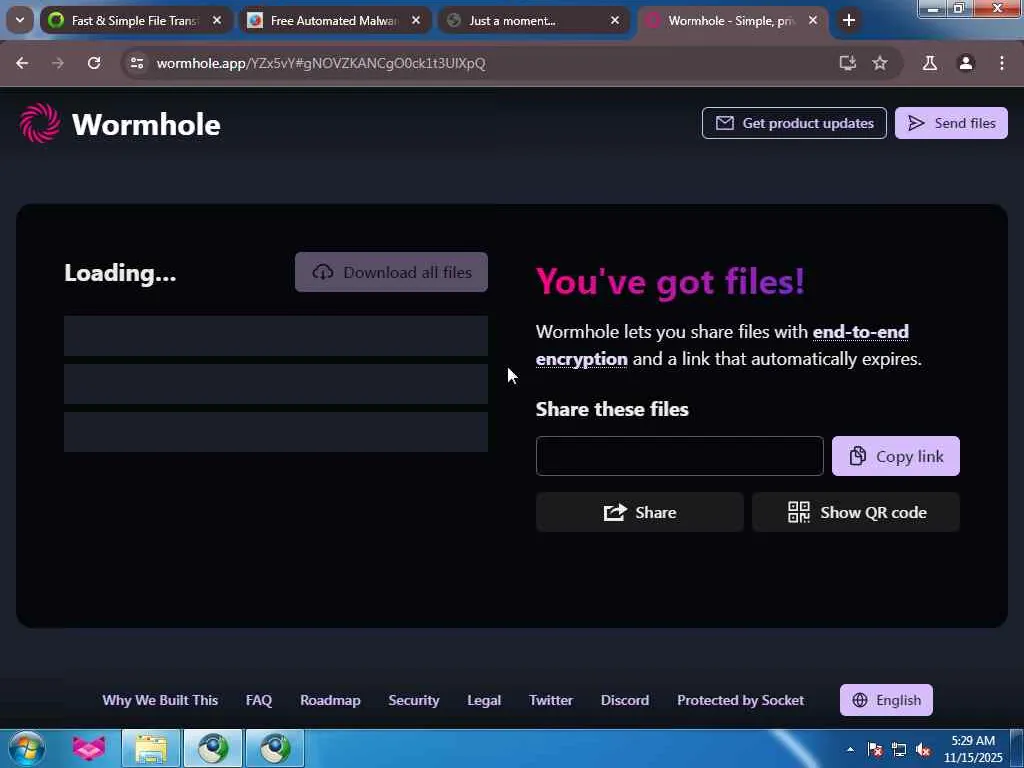Click the Share button
Viewport: 1024px width, 768px height.
point(639,512)
